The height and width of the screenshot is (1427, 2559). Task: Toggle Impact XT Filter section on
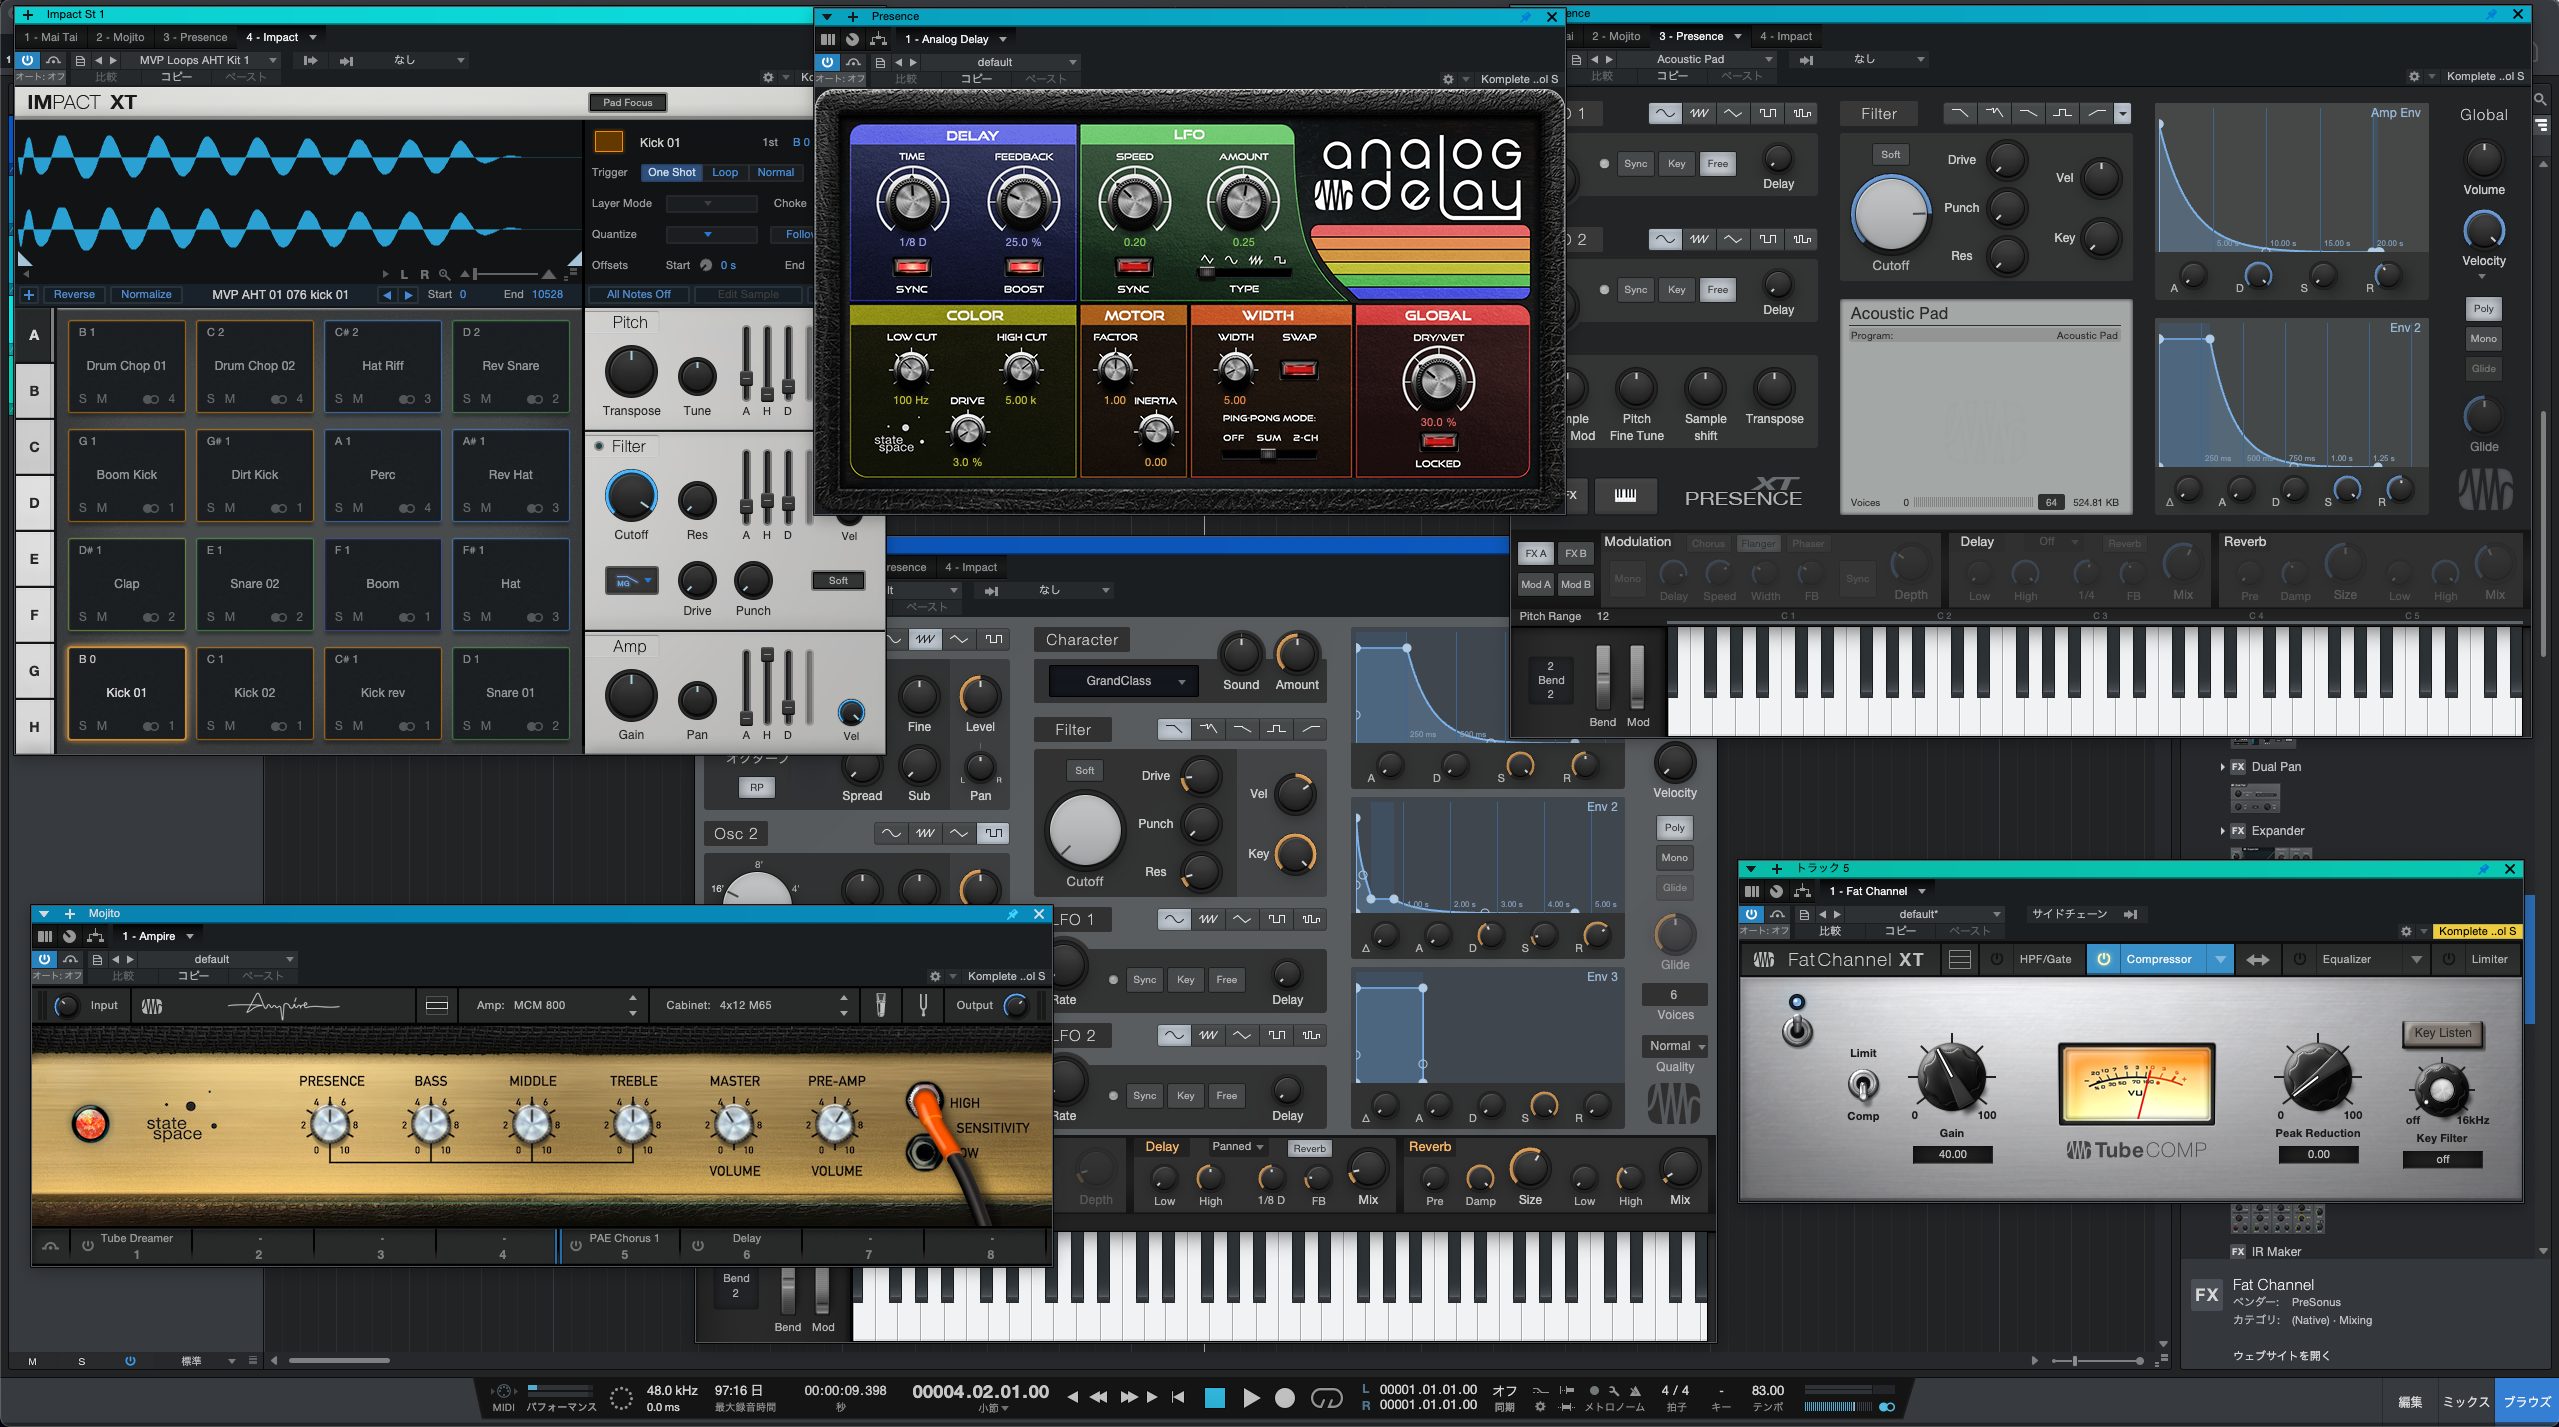point(599,446)
